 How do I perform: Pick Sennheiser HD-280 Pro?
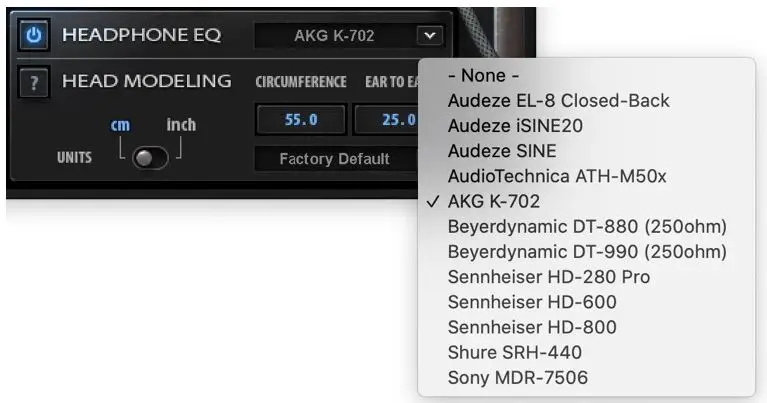click(x=548, y=276)
